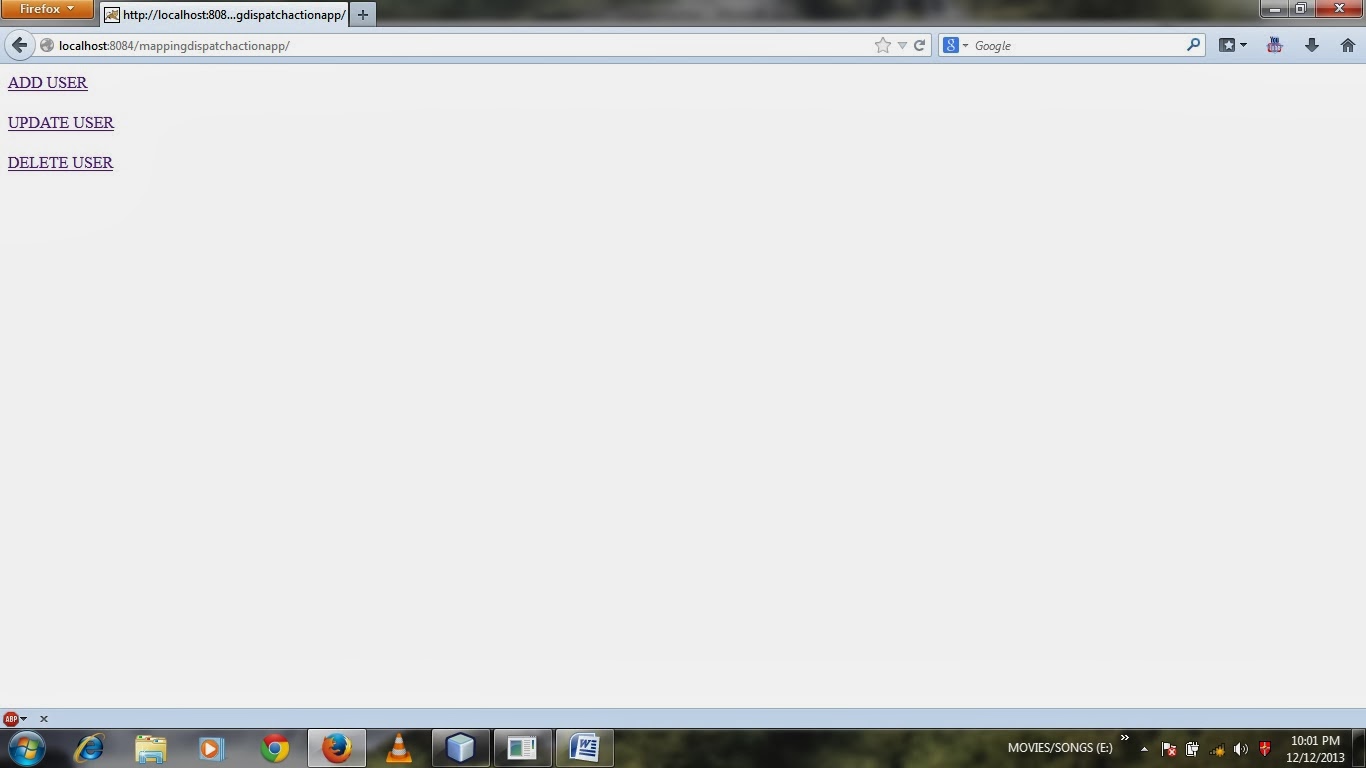Go back with the back arrow
Image resolution: width=1366 pixels, height=768 pixels.
pos(19,45)
